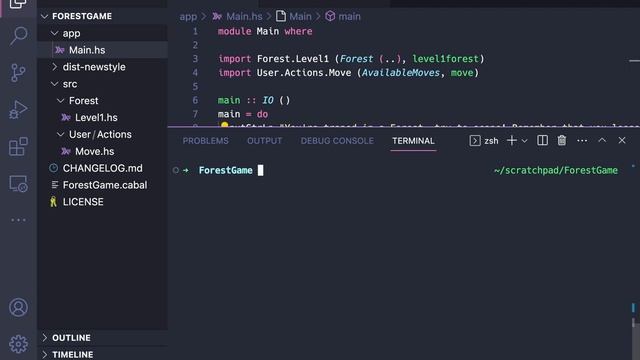Kill terminal with trash icon
This screenshot has height=360, width=640.
(x=562, y=140)
